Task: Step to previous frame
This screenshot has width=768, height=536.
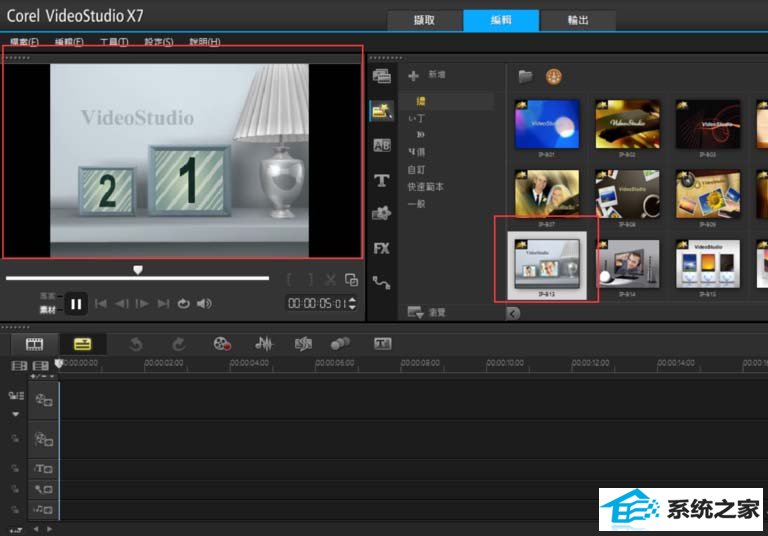Action: 122,304
